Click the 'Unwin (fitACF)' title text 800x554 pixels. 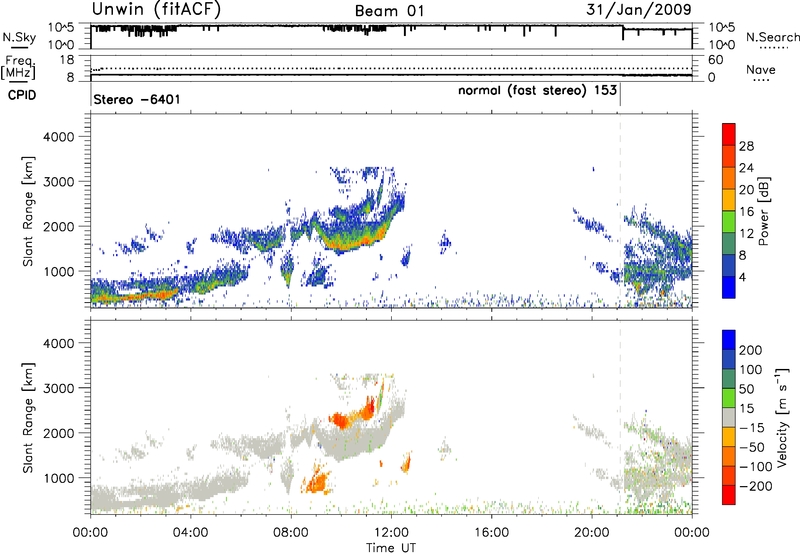(x=156, y=9)
